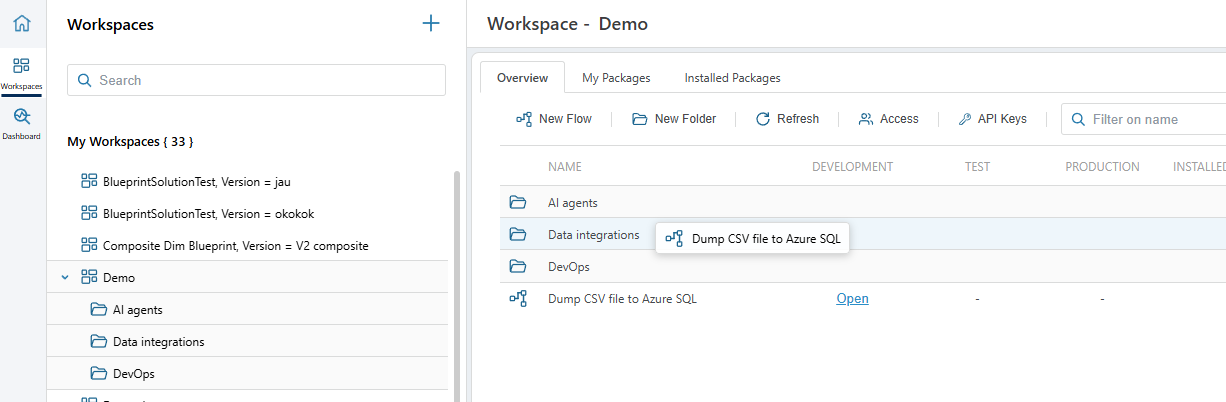This screenshot has width=1226, height=402.
Task: Select Composite Dim Blueprint V2 composite workspace
Action: pyautogui.click(x=236, y=245)
